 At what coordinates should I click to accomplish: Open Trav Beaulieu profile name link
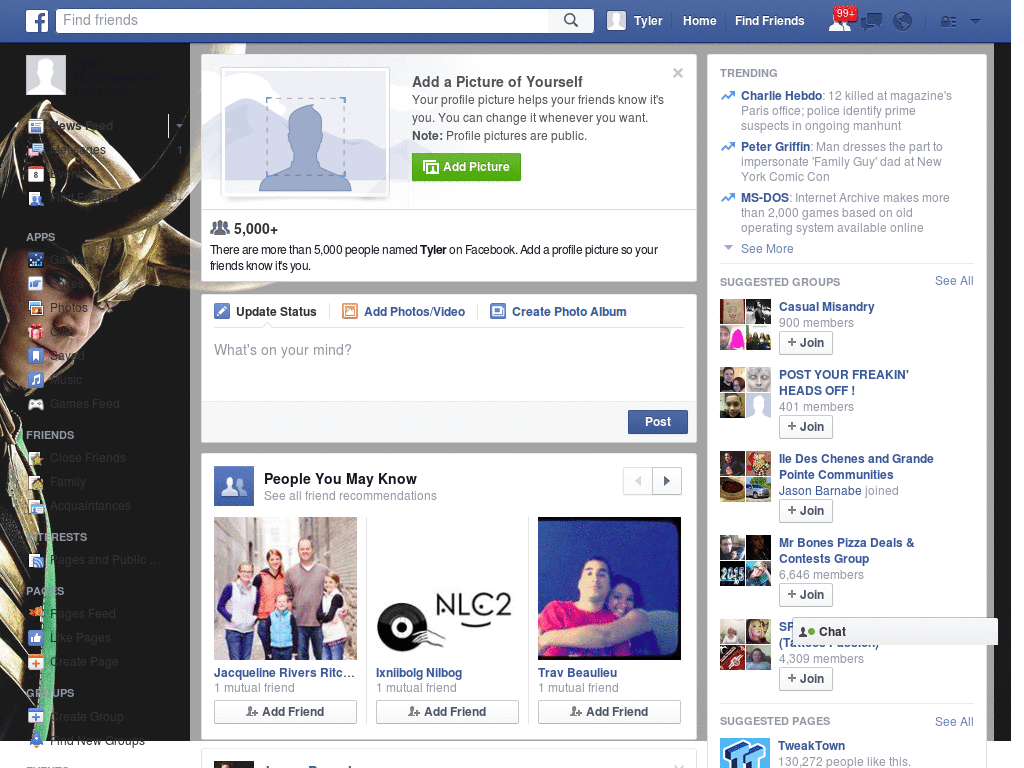(x=577, y=673)
